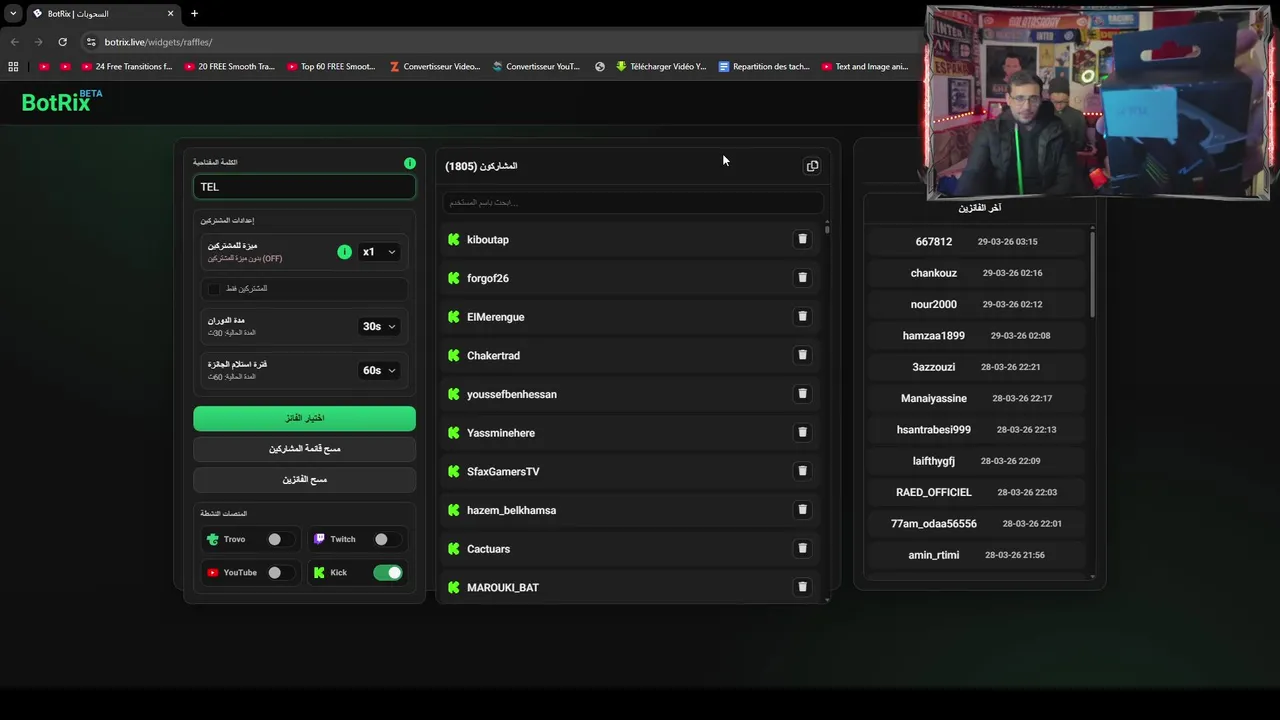Open x1 subscriber multiplier dropdown

click(x=379, y=252)
